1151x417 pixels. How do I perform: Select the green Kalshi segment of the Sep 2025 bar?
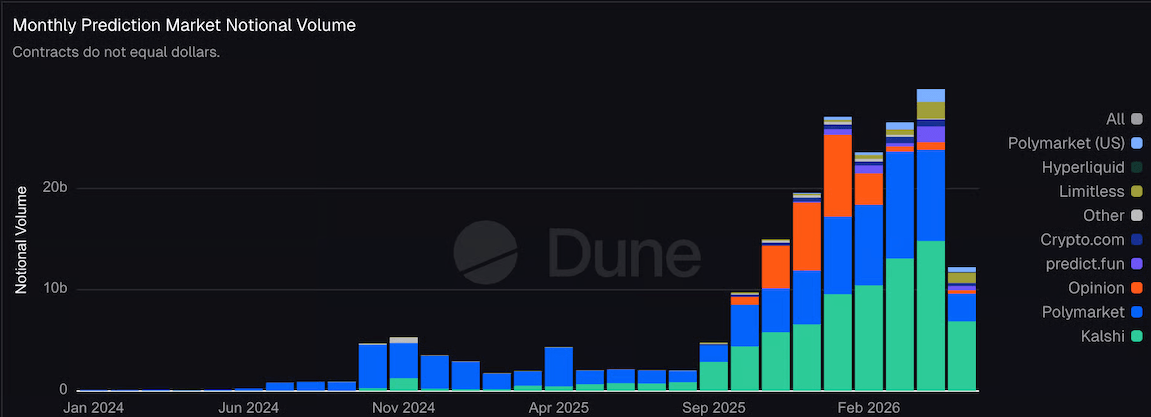pos(714,376)
